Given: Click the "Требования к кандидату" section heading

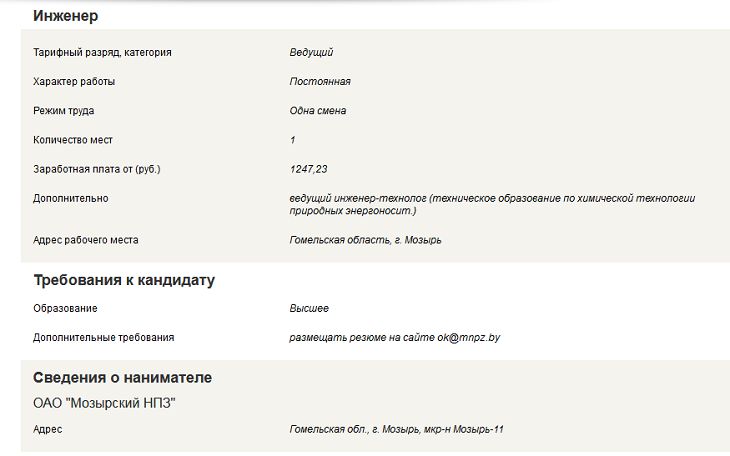Looking at the screenshot, I should coord(124,280).
